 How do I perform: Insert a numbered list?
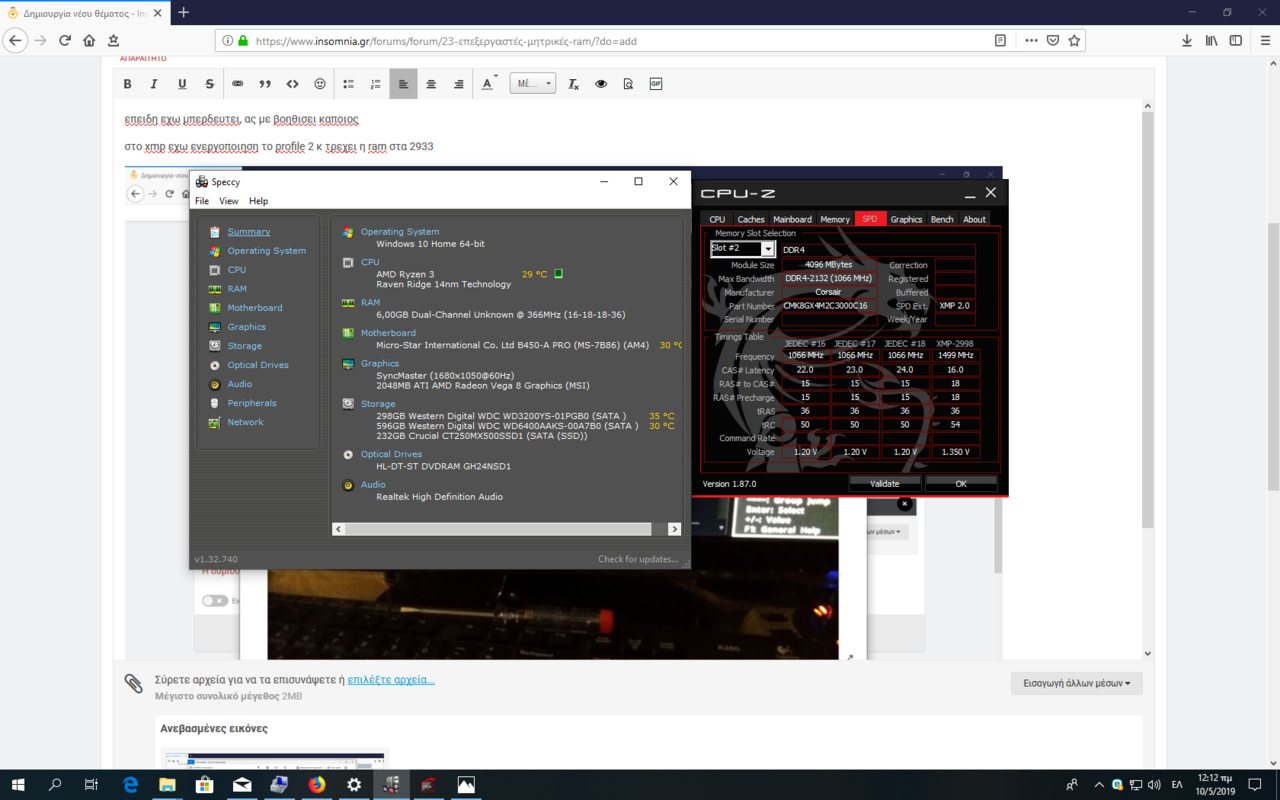click(376, 84)
